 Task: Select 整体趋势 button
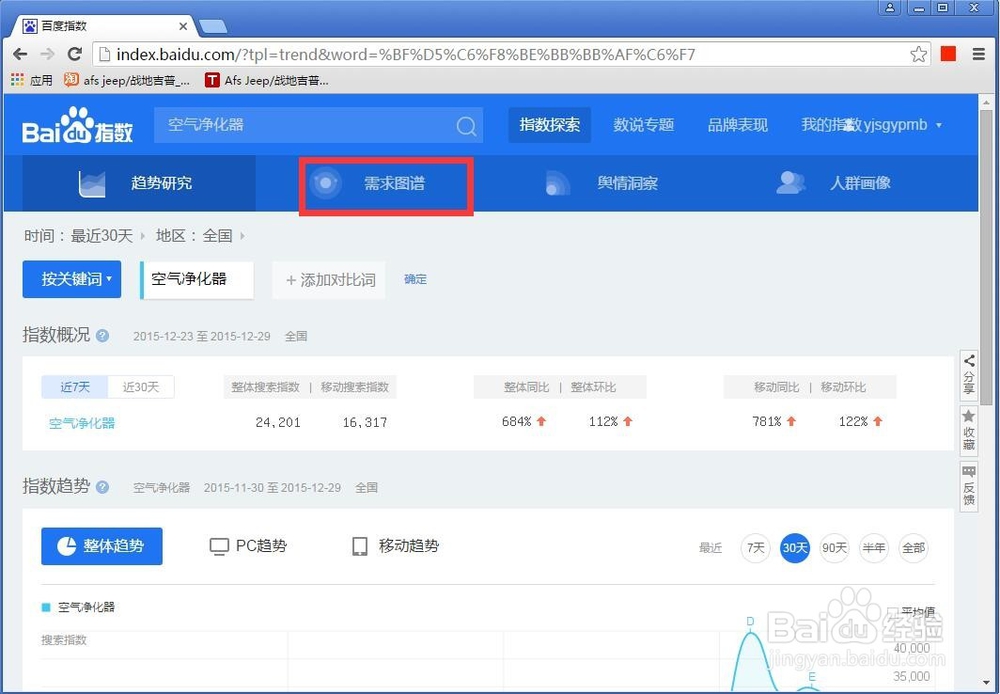point(102,546)
